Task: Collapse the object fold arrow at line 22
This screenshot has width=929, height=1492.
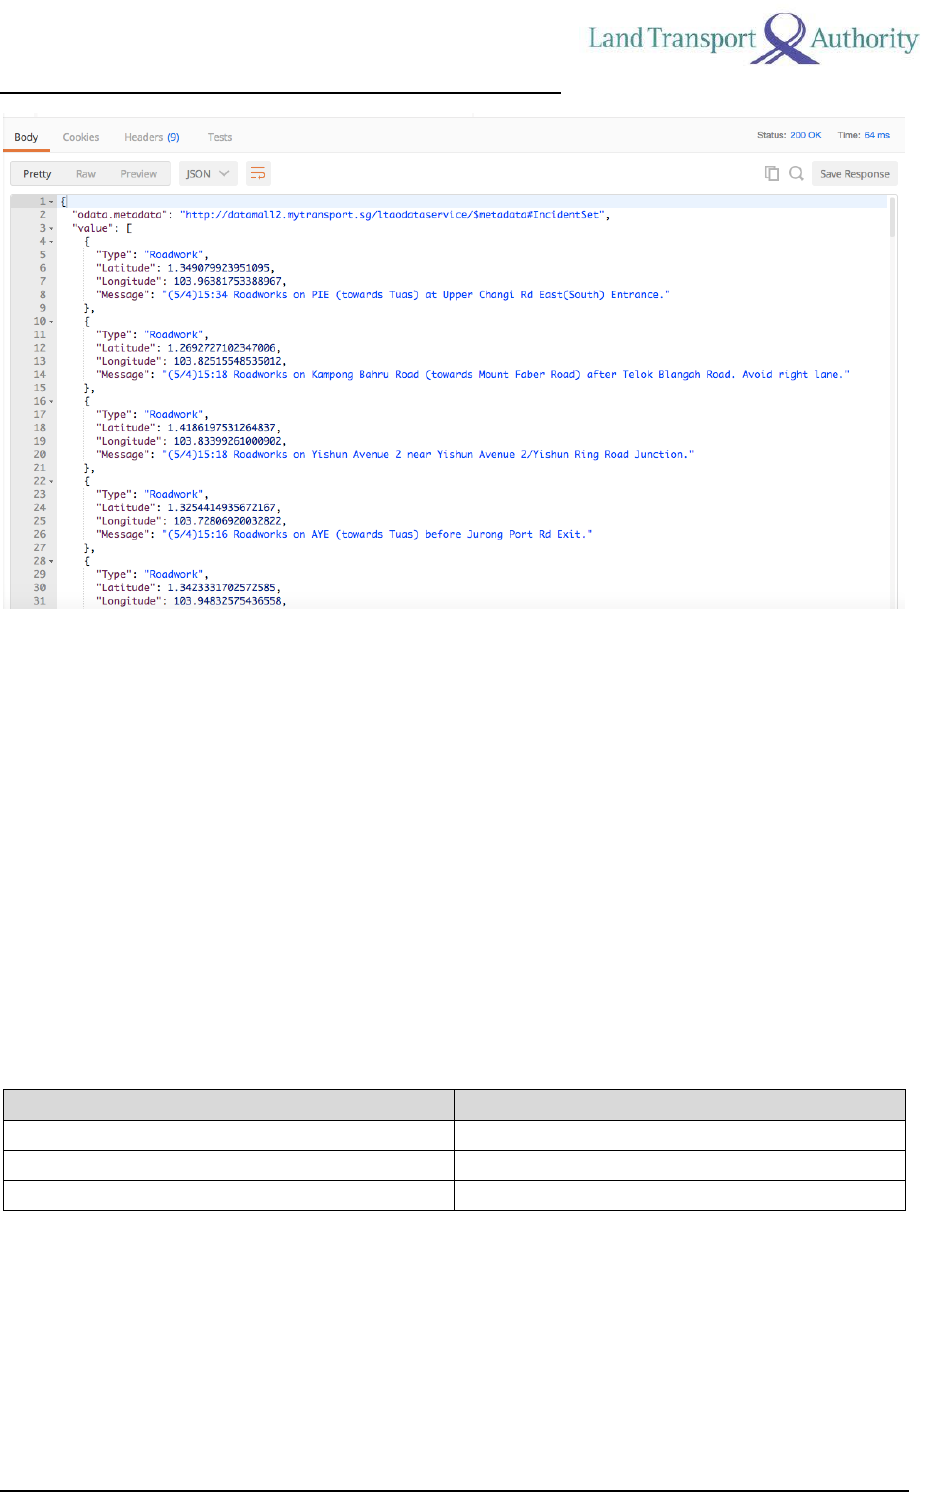Action: [52, 482]
